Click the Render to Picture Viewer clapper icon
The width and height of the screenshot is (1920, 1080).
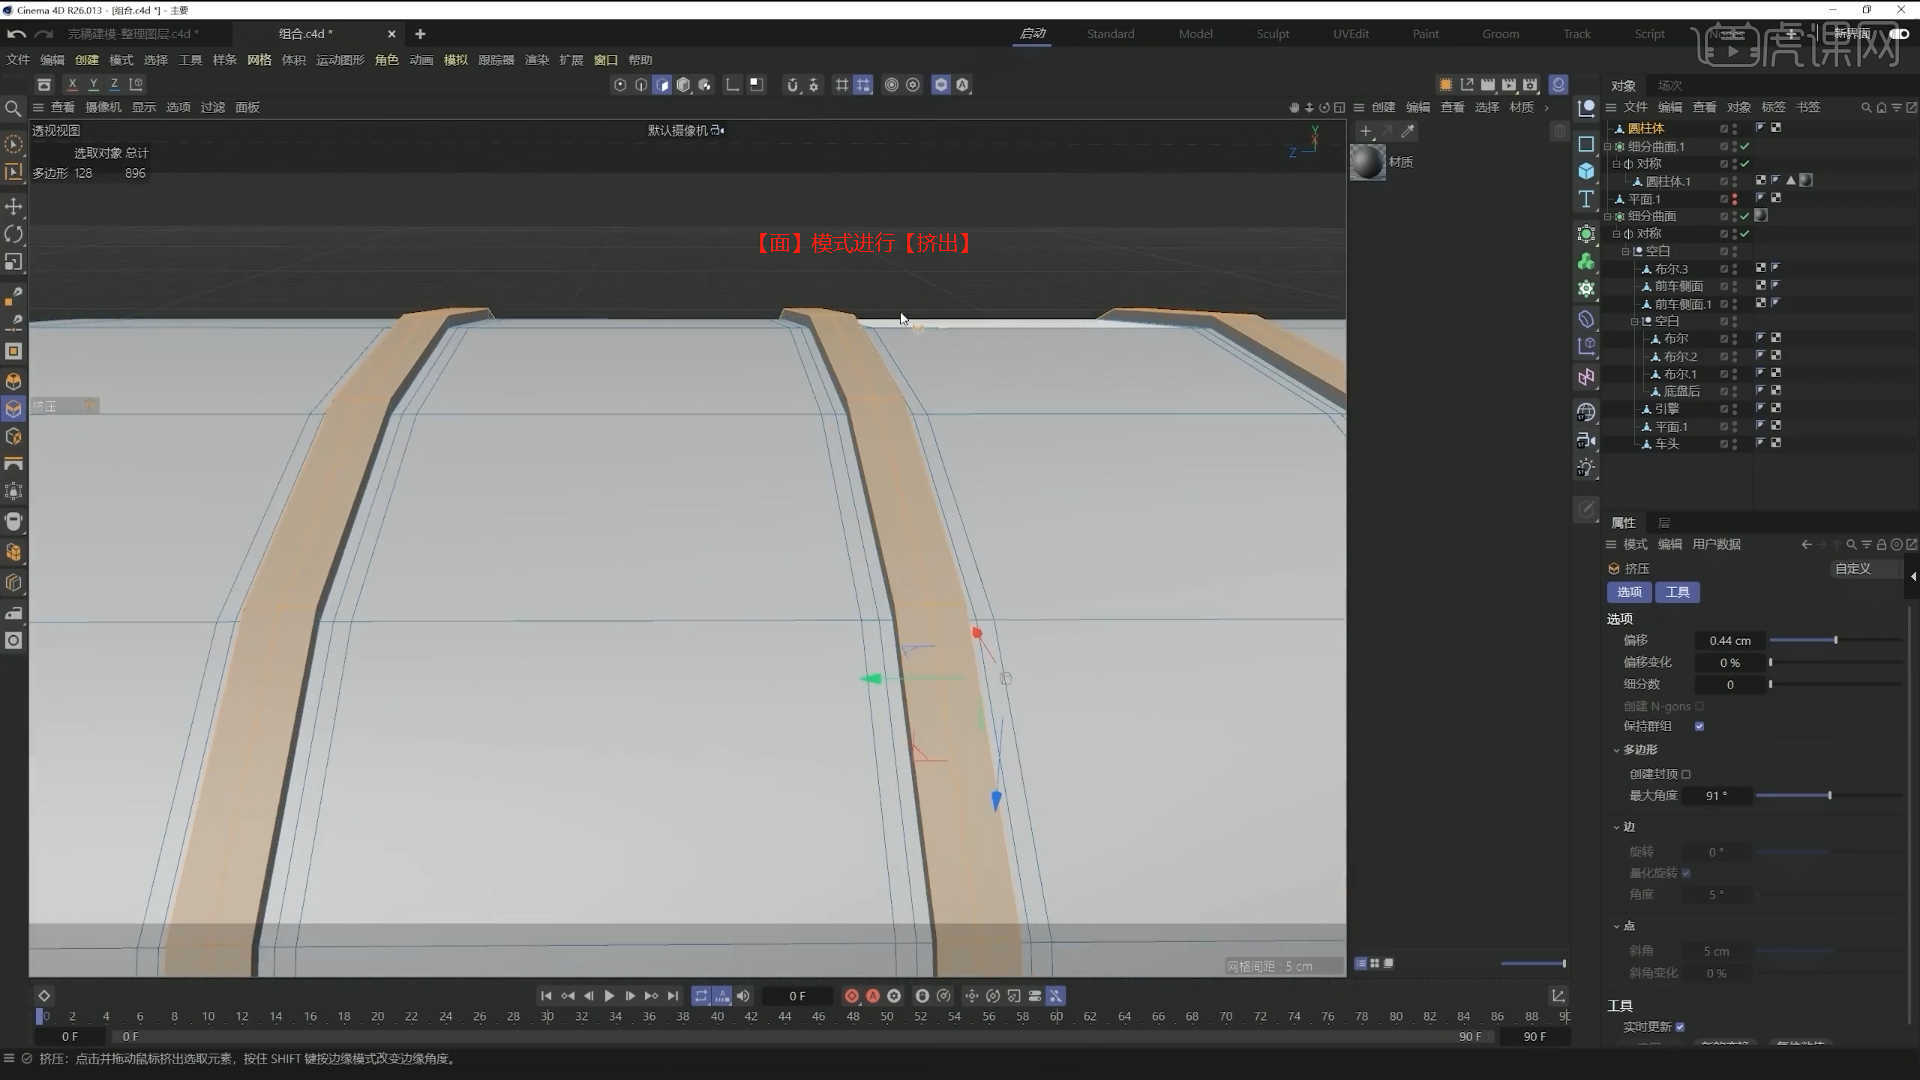pyautogui.click(x=1509, y=85)
